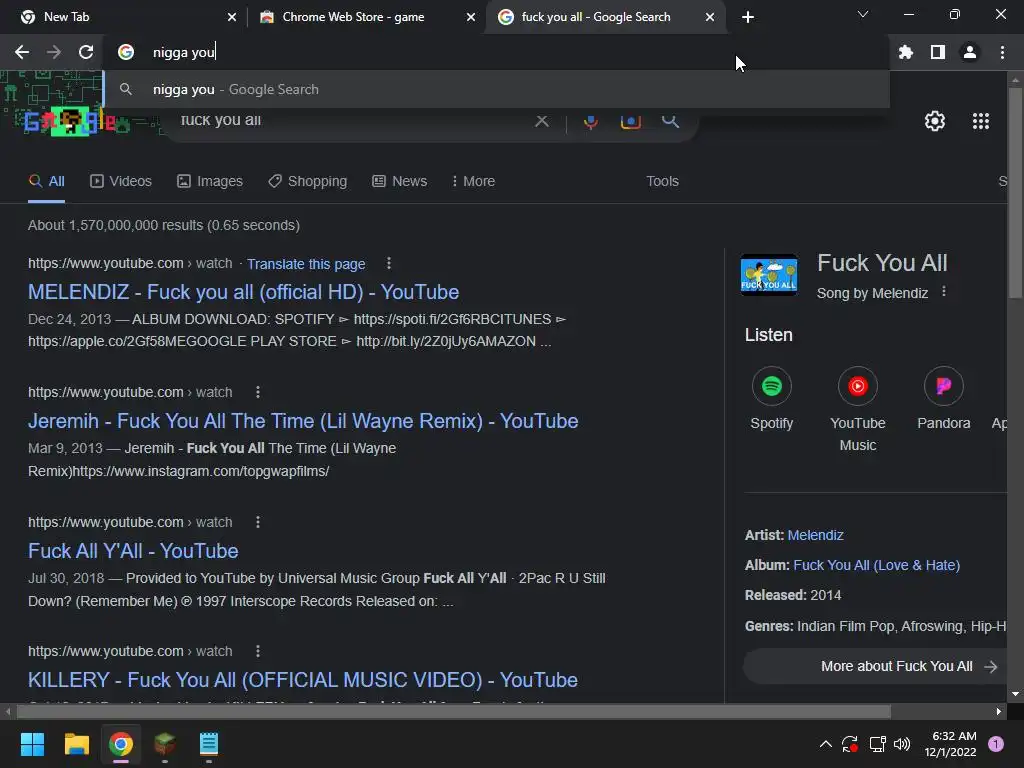The width and height of the screenshot is (1024, 768).
Task: Close the Chrome Web Store tab
Action: pos(471,17)
